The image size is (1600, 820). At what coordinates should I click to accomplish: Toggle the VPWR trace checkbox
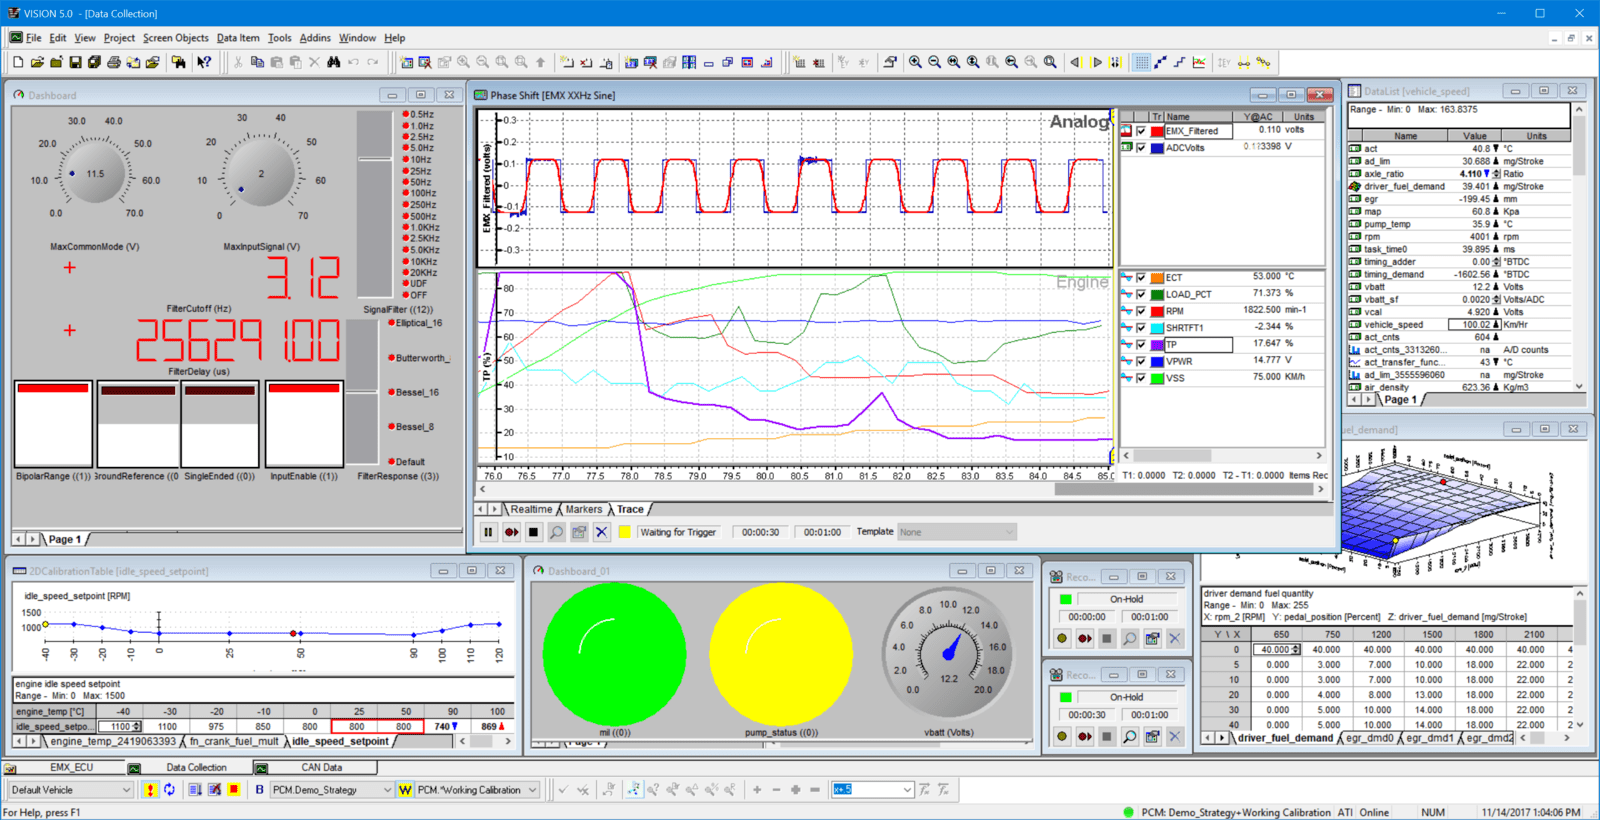tap(1141, 361)
